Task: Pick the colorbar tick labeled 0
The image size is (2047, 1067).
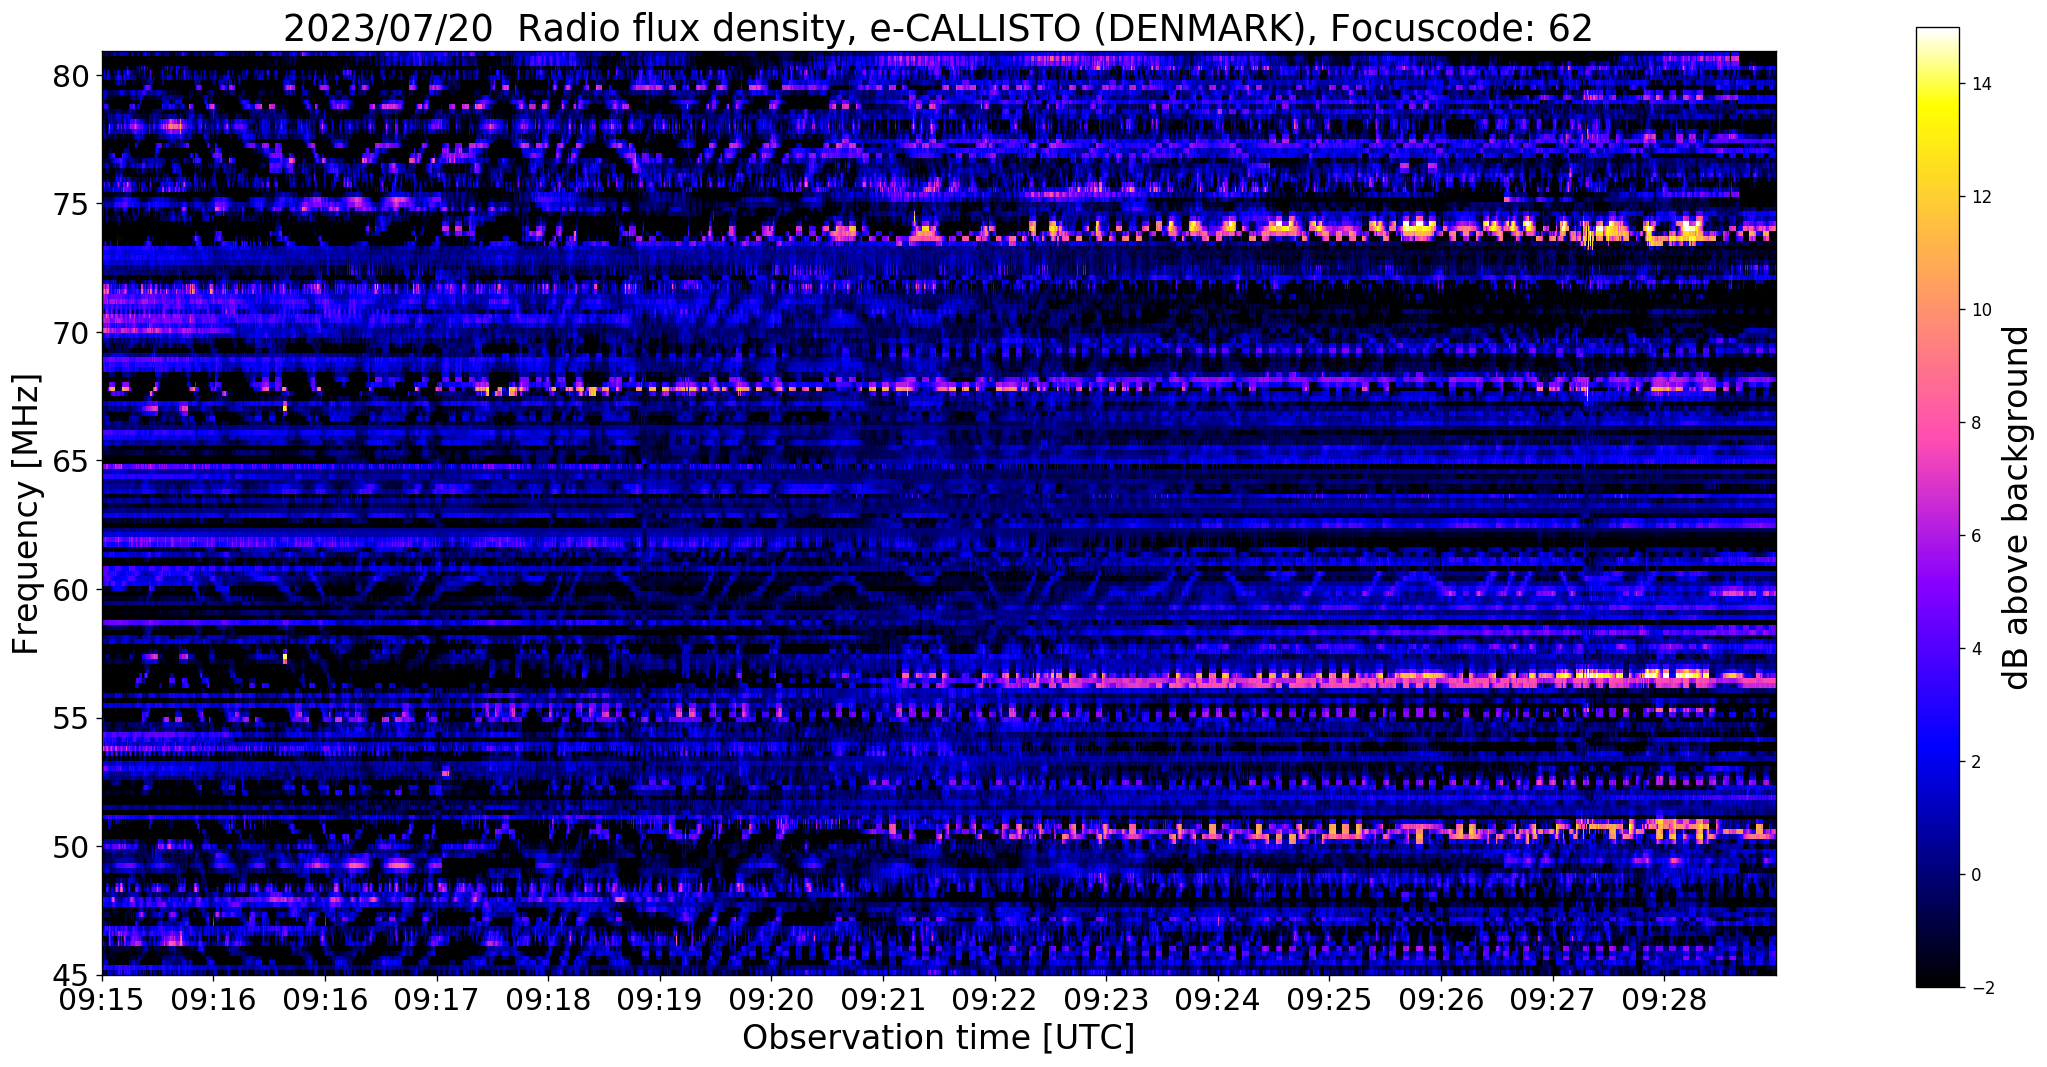Action: pos(1975,875)
